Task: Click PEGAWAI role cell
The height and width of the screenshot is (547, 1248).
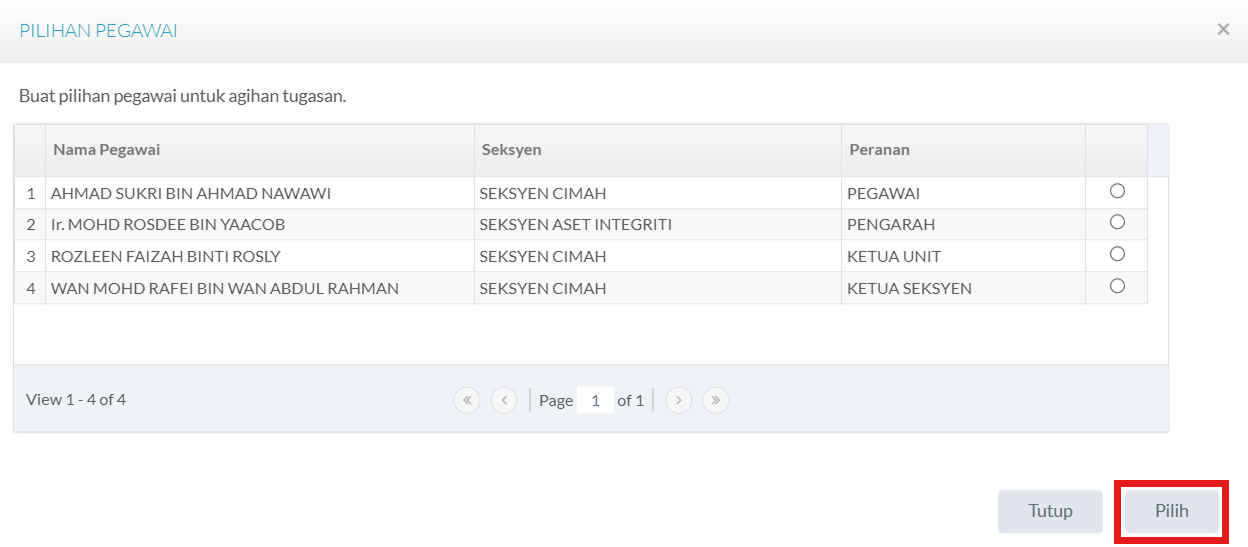Action: 963,193
